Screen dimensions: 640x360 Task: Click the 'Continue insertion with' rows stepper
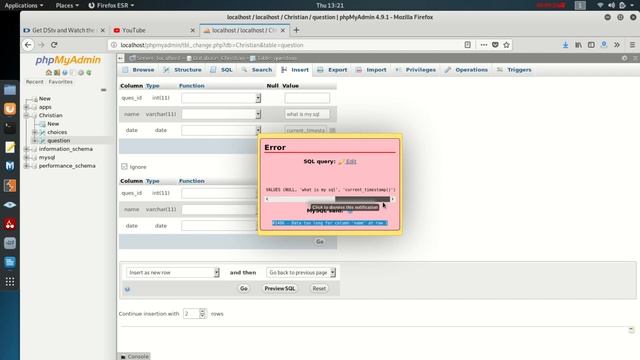point(202,313)
